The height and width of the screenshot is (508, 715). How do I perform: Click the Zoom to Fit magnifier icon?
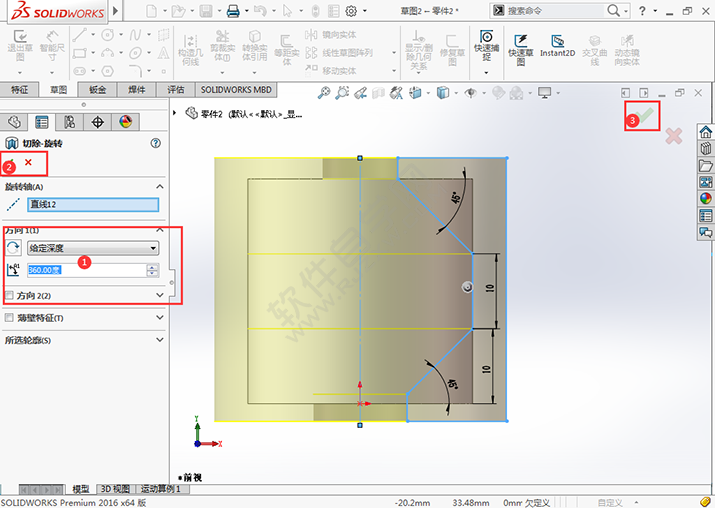pos(324,93)
